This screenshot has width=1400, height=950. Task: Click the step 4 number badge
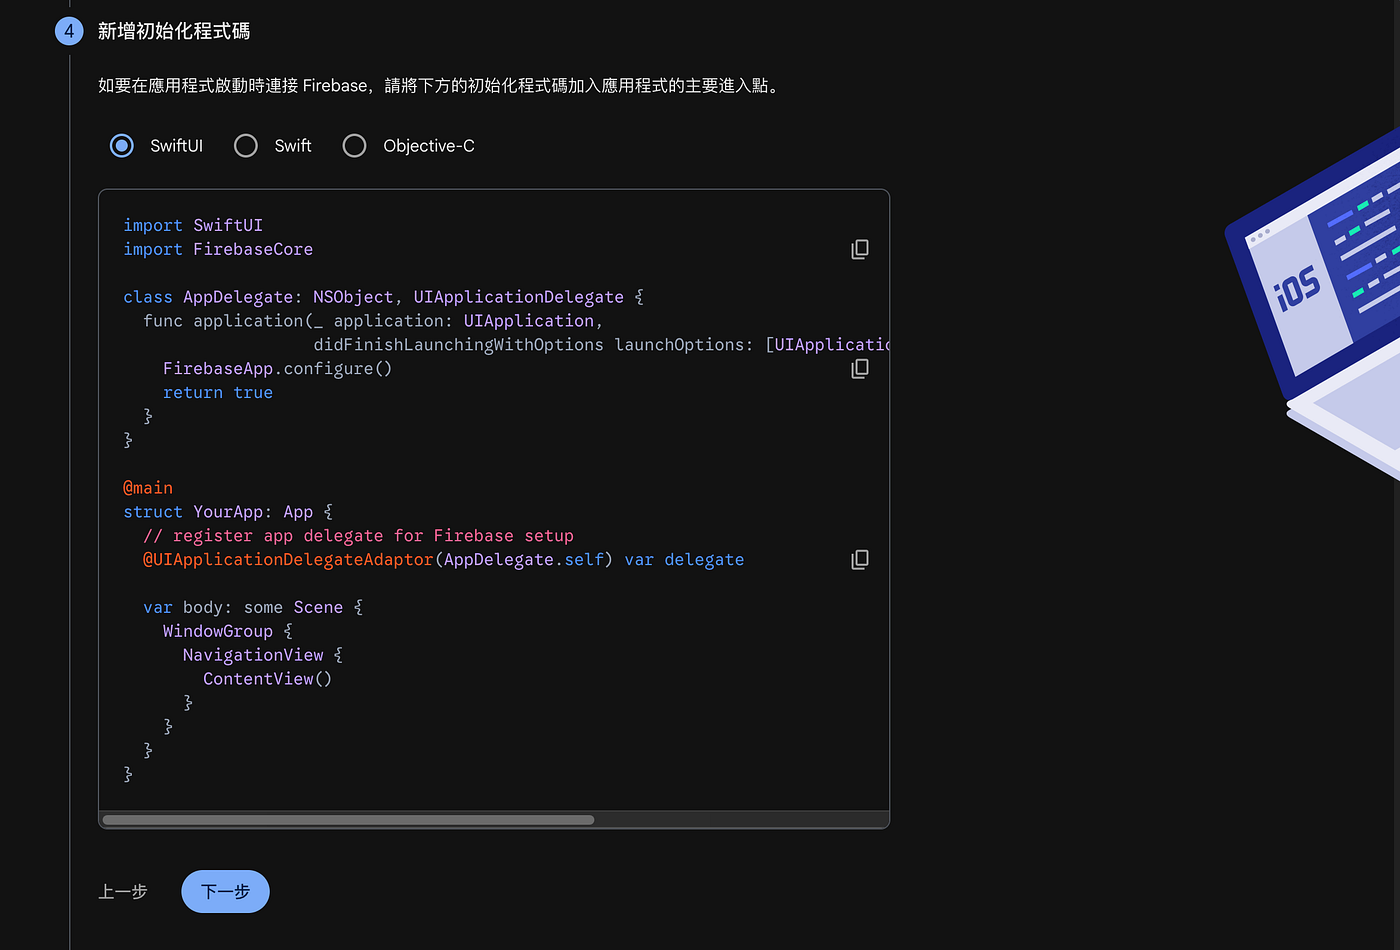69,31
